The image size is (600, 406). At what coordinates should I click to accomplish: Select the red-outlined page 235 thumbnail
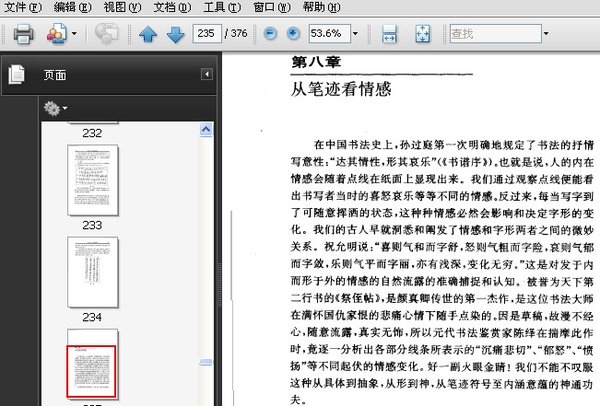tap(92, 364)
